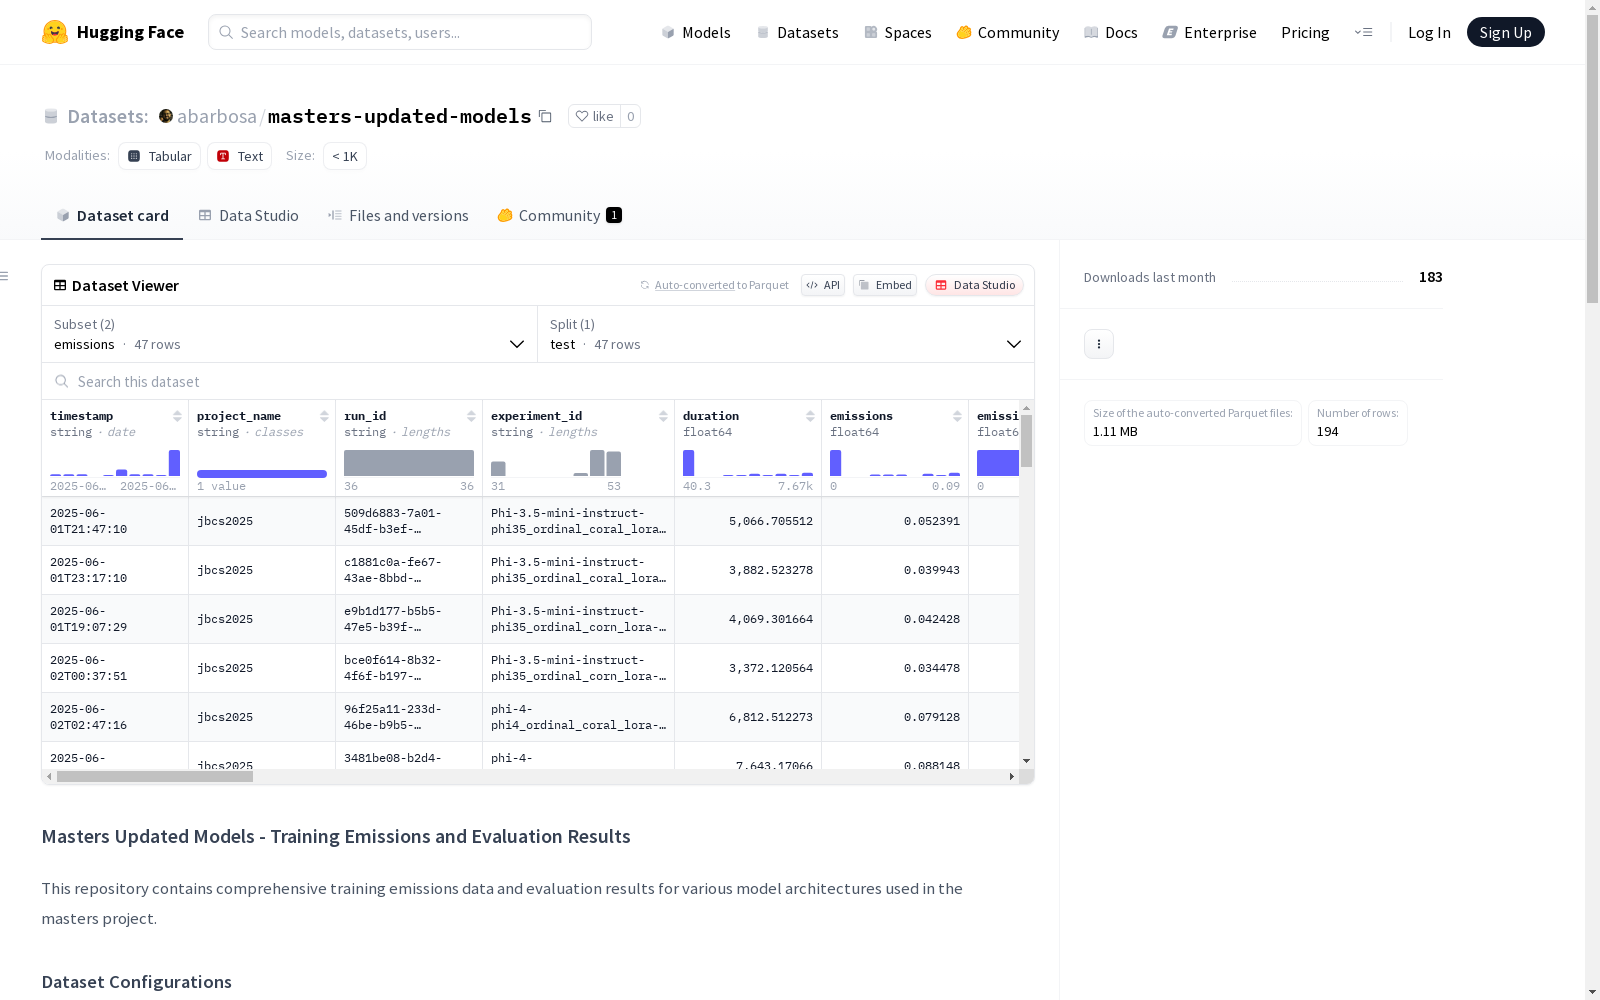Go to Spaces

(898, 32)
